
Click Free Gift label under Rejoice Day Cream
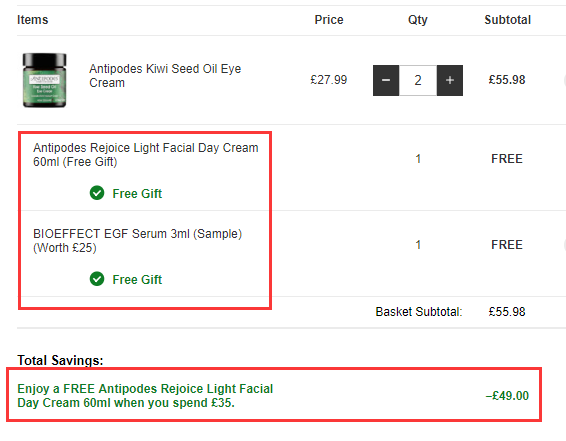137,193
